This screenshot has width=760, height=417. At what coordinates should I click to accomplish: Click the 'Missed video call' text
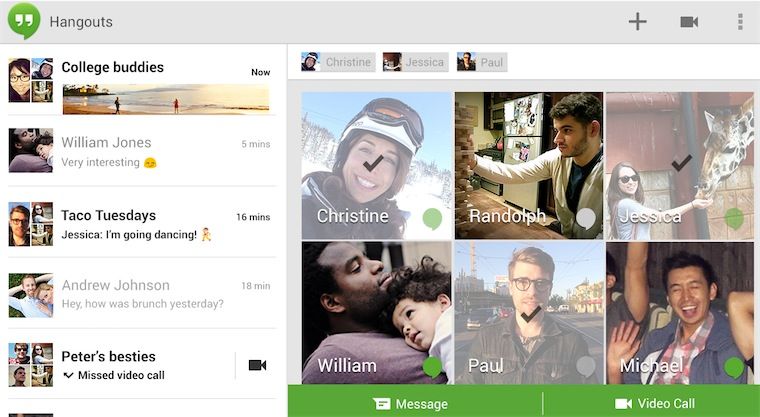click(x=121, y=375)
